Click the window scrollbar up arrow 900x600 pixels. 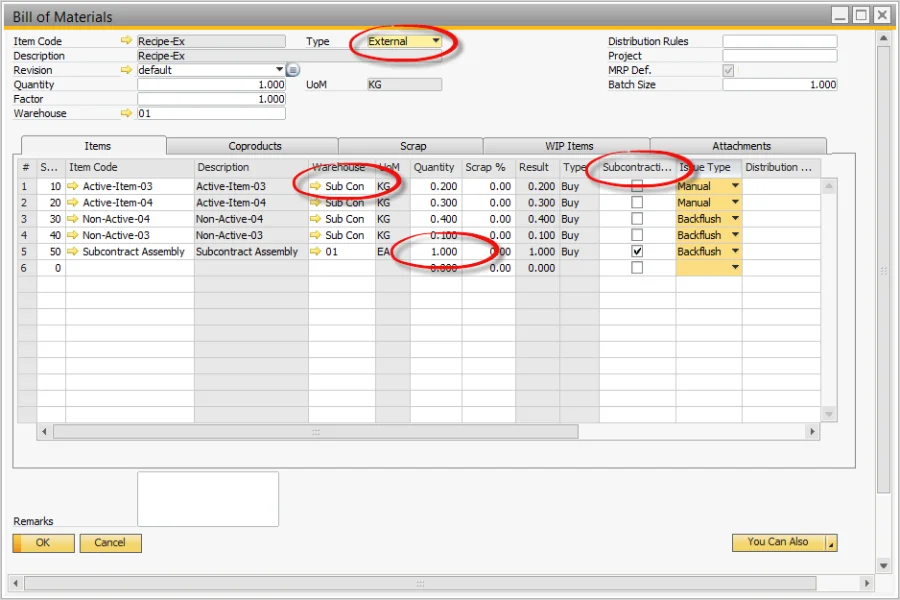coord(883,38)
